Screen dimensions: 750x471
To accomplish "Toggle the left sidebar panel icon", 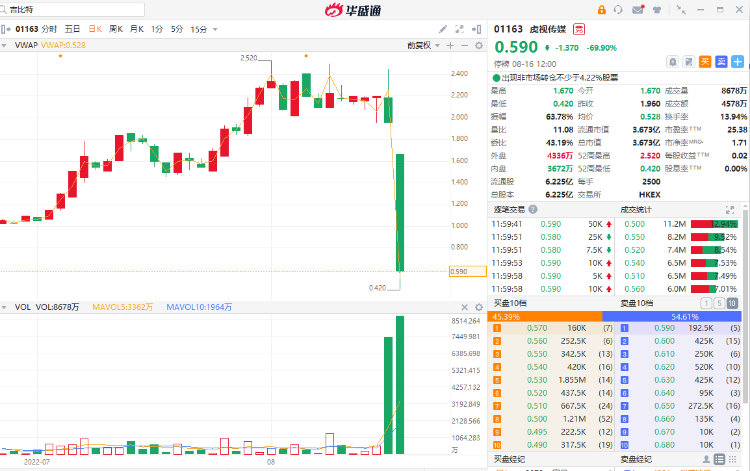I will 6,29.
